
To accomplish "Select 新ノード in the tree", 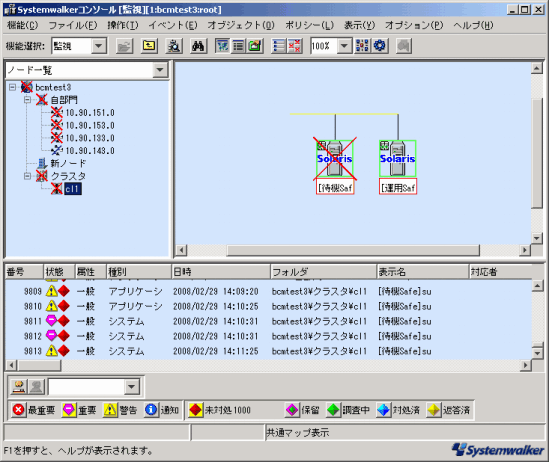I will (x=68, y=163).
